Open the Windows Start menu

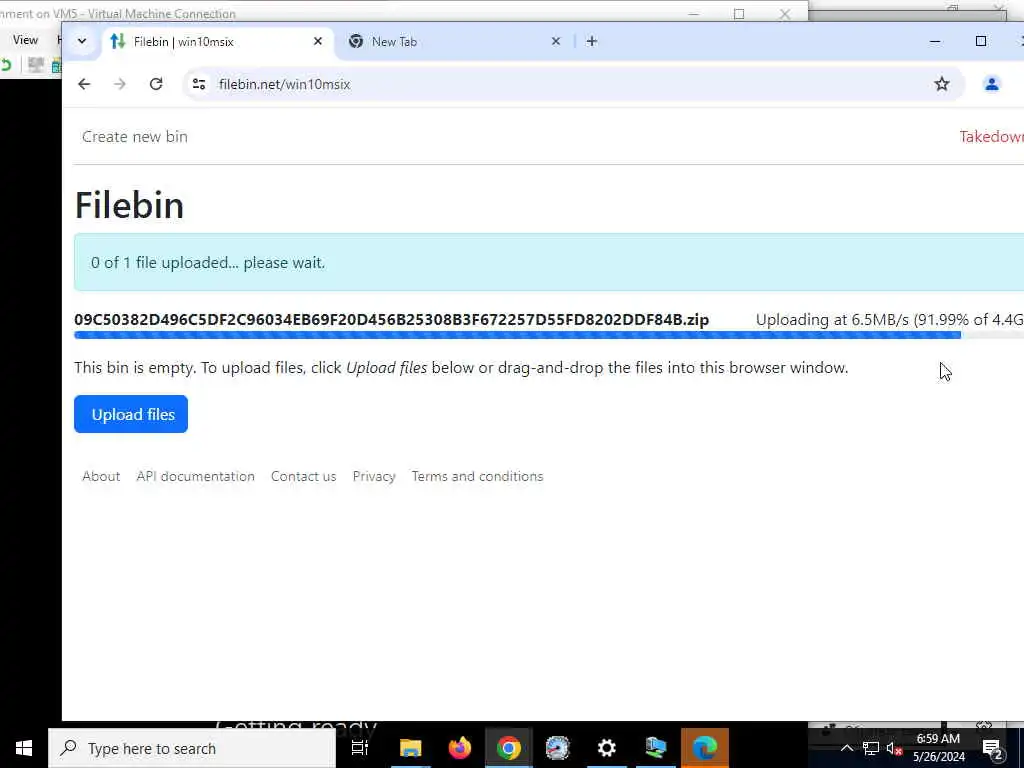pyautogui.click(x=24, y=748)
